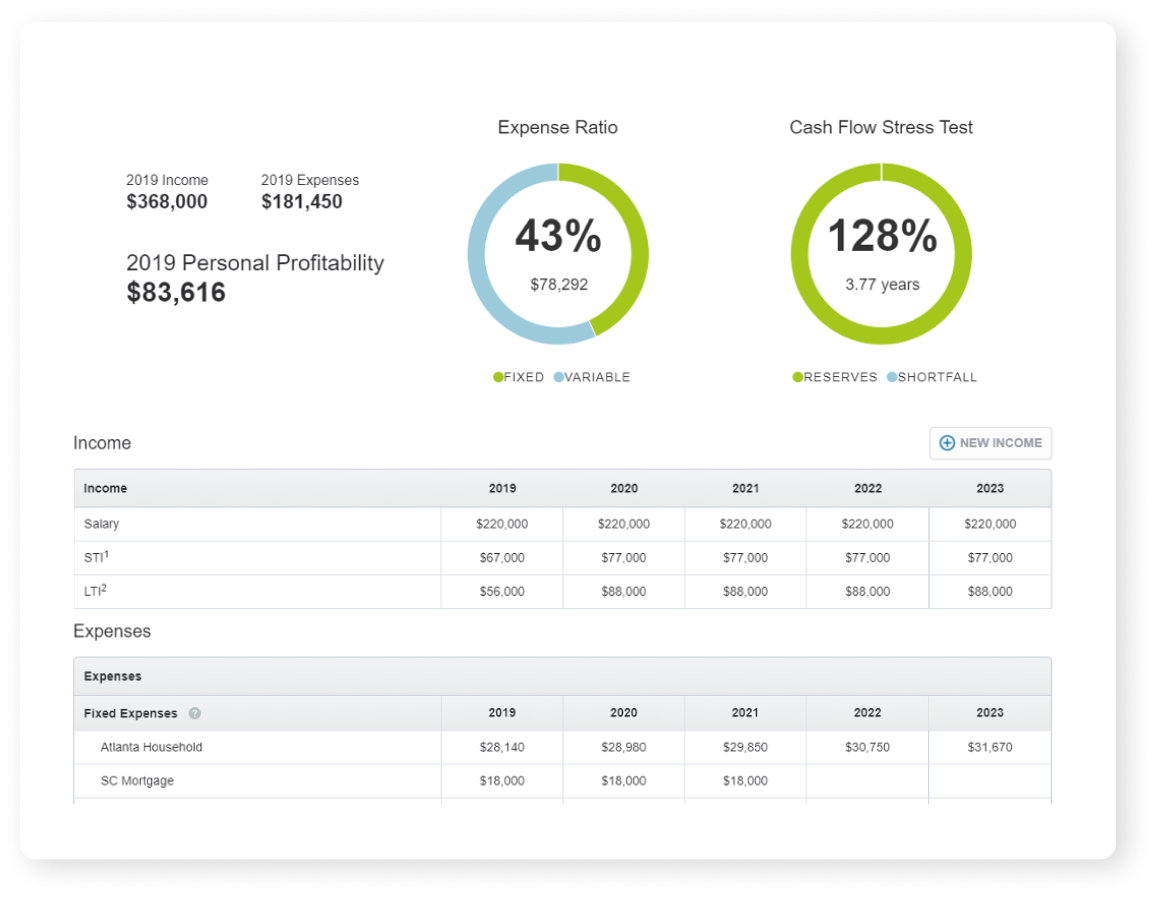
Task: Click the STI 2020 amount $77,000
Action: (x=624, y=558)
